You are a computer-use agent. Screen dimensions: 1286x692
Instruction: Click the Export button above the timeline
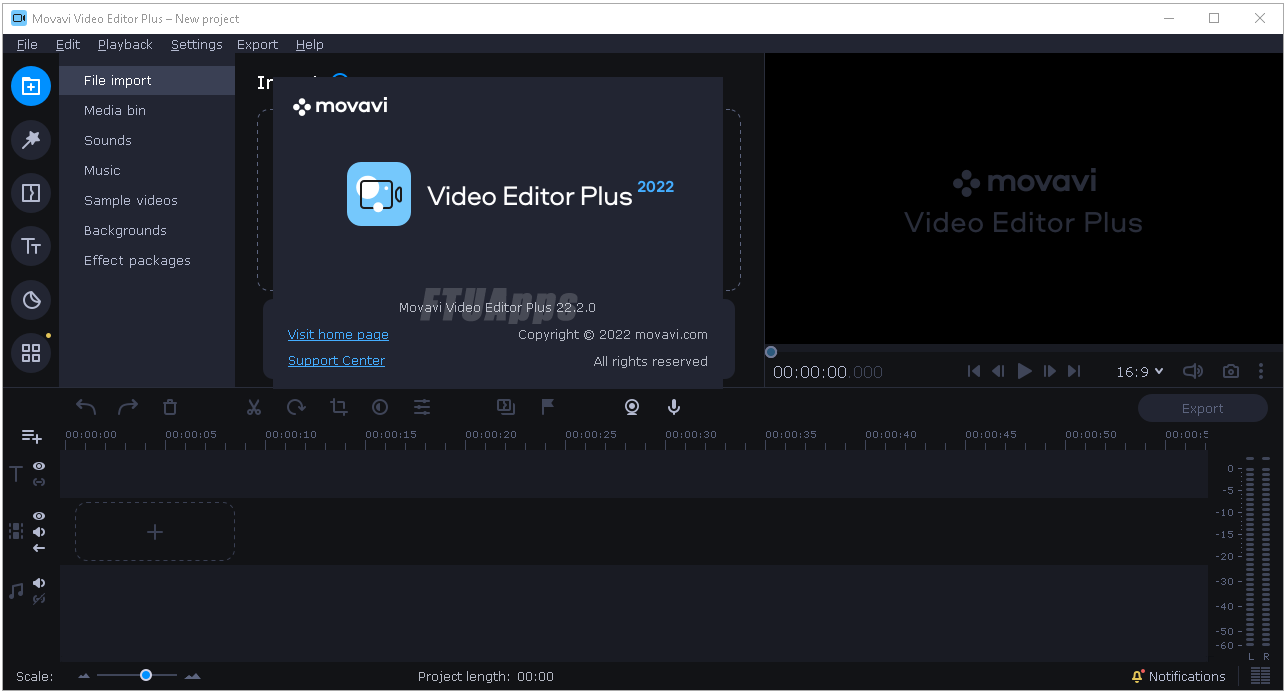1203,408
